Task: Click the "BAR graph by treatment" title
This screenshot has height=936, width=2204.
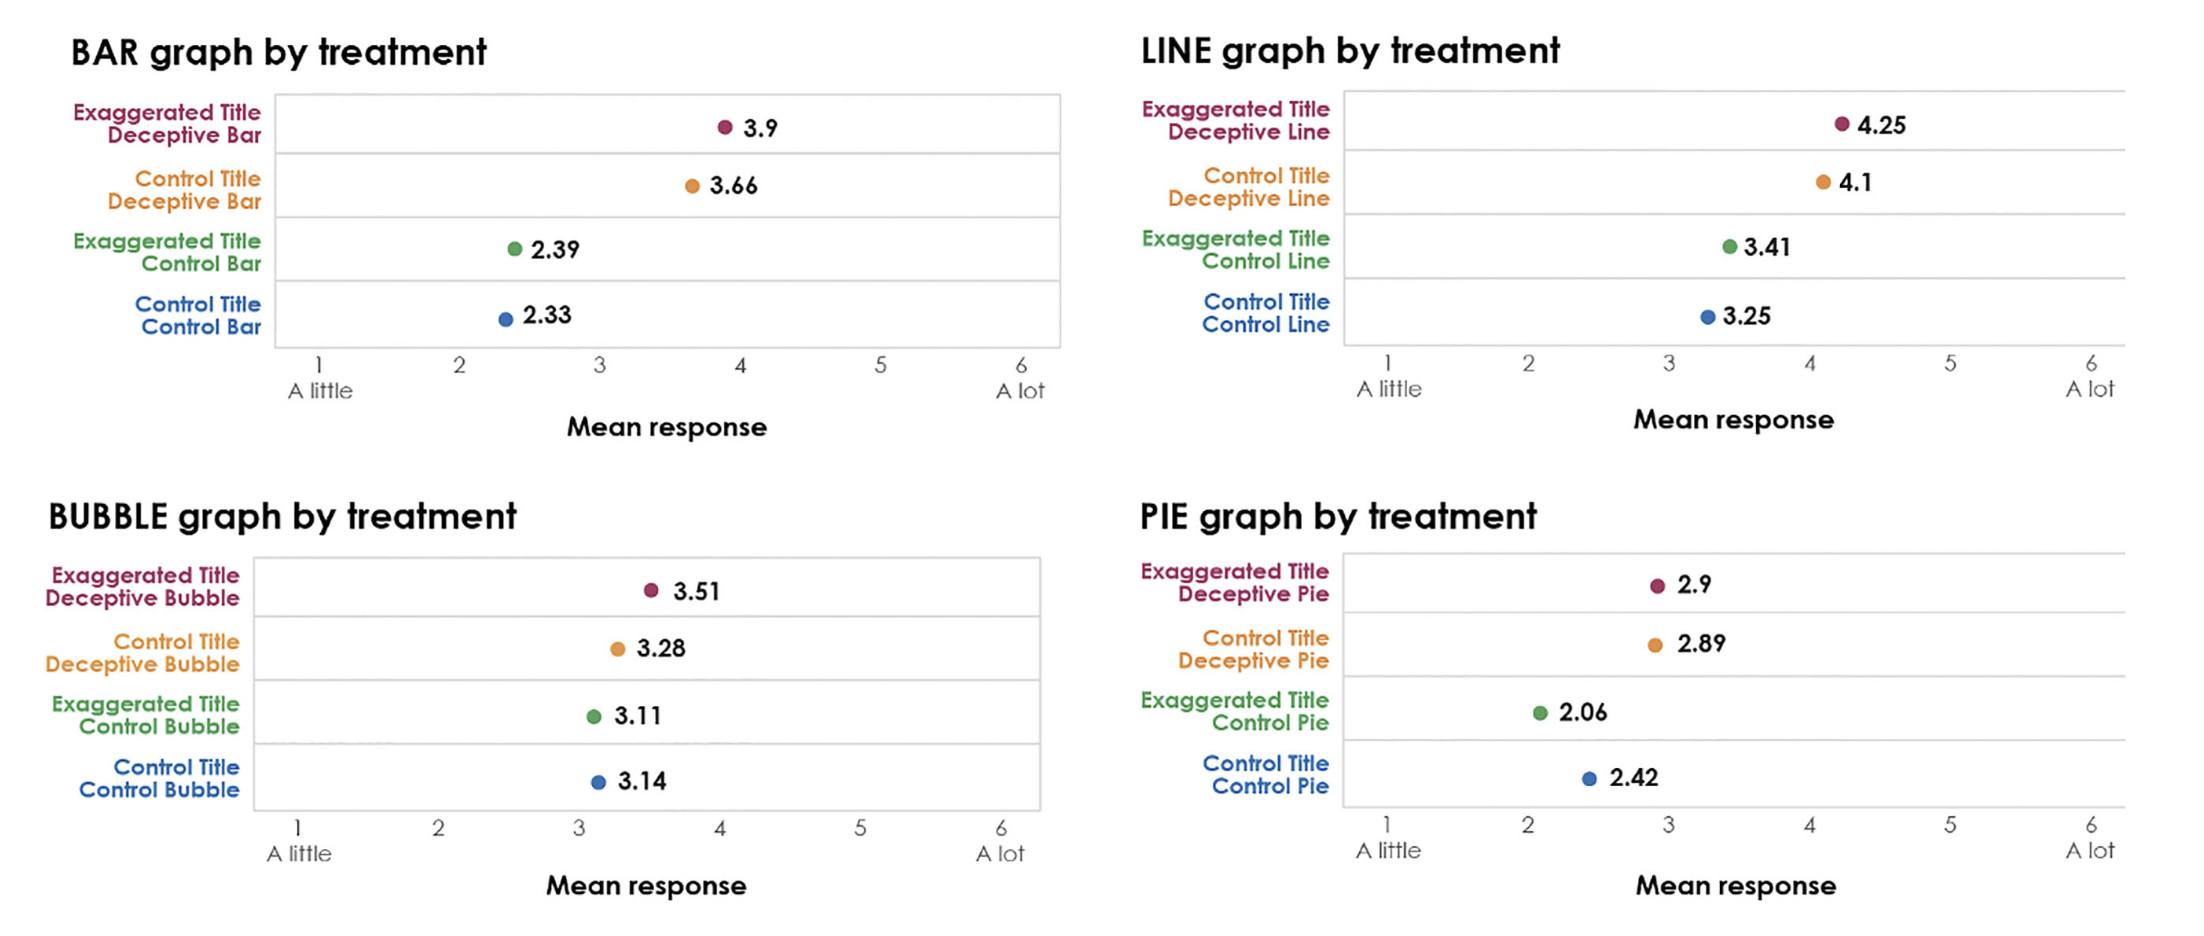Action: (x=278, y=52)
